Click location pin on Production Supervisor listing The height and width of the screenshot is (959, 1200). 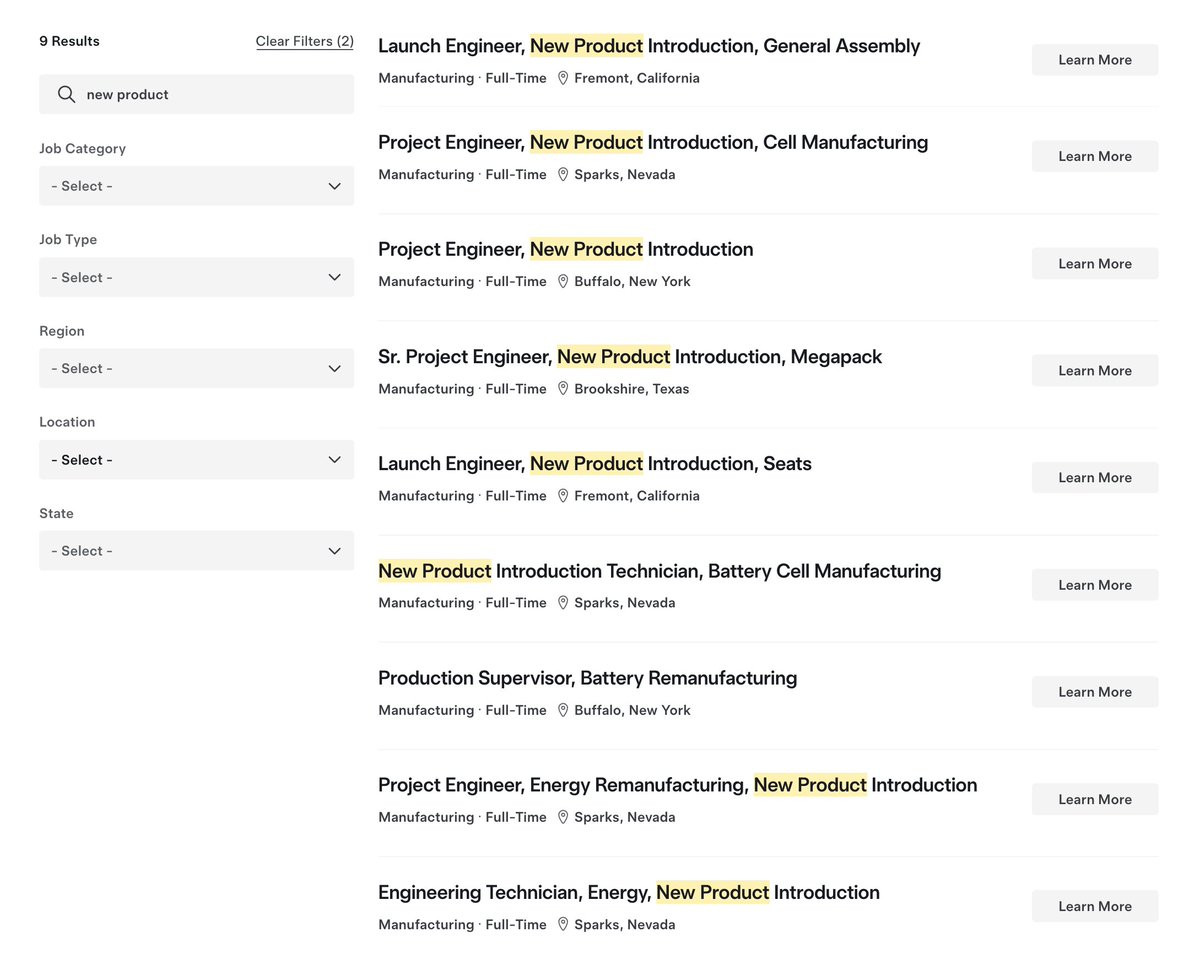tap(563, 710)
